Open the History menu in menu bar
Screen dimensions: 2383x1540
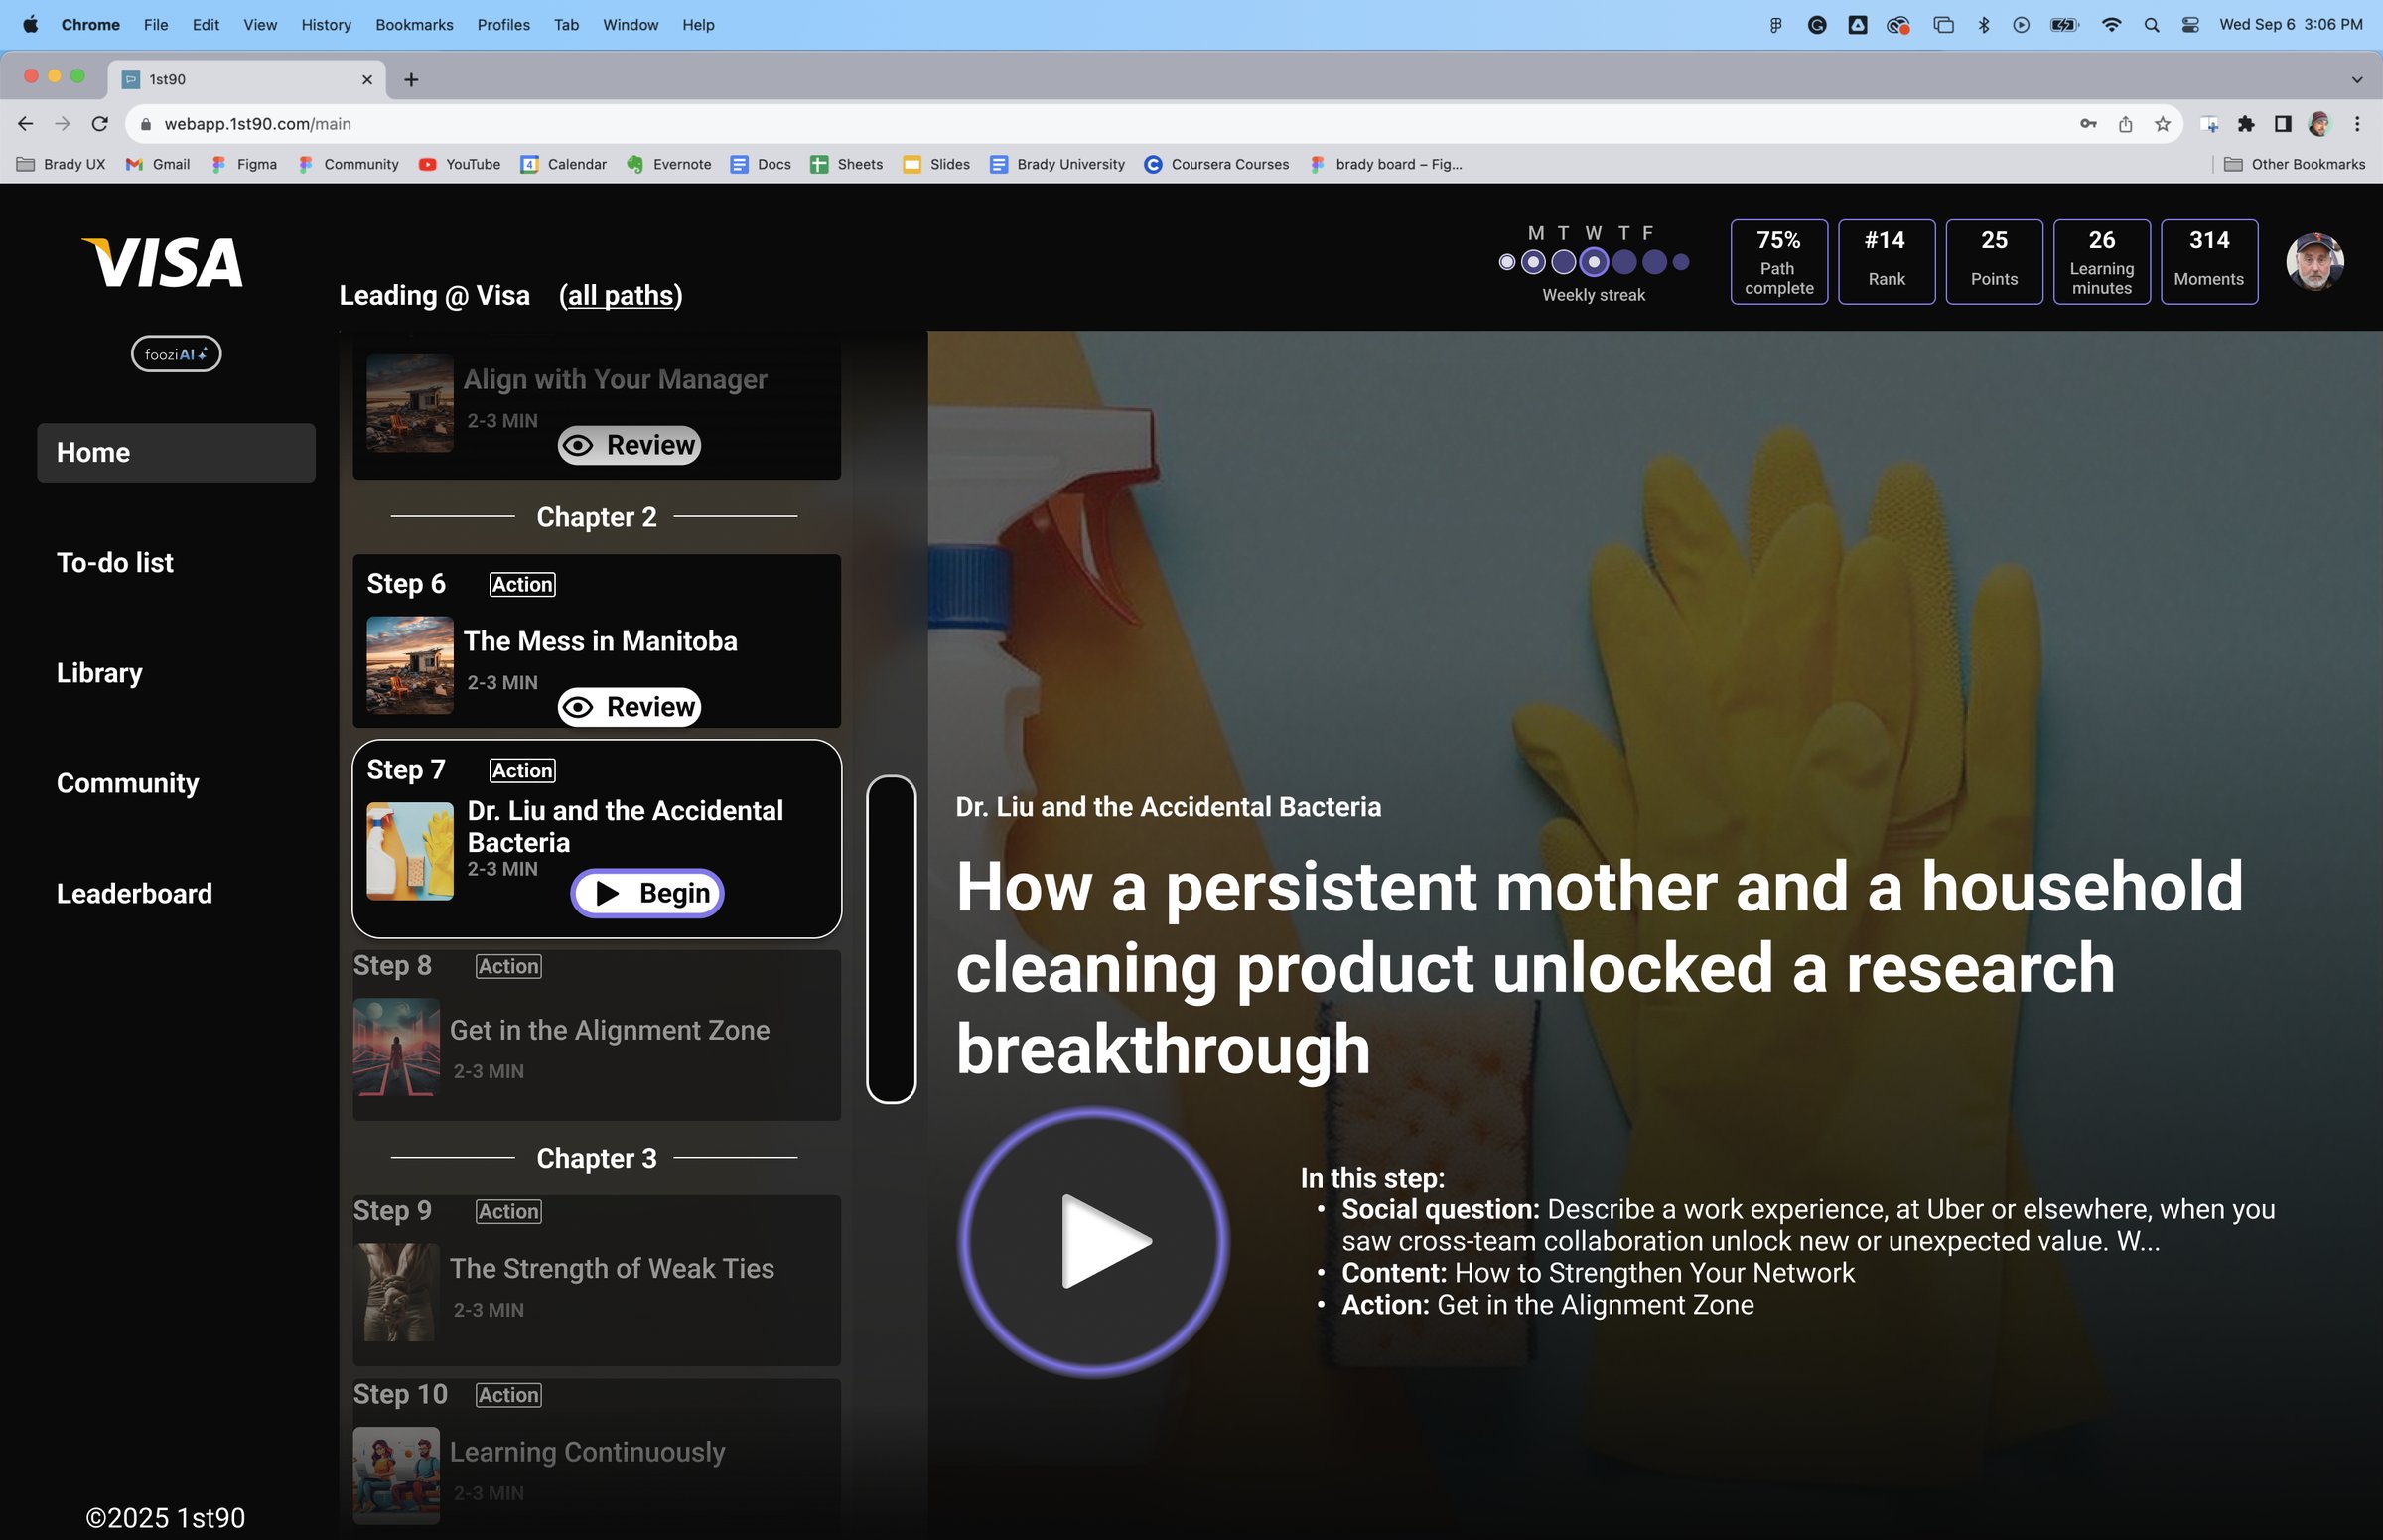[326, 25]
